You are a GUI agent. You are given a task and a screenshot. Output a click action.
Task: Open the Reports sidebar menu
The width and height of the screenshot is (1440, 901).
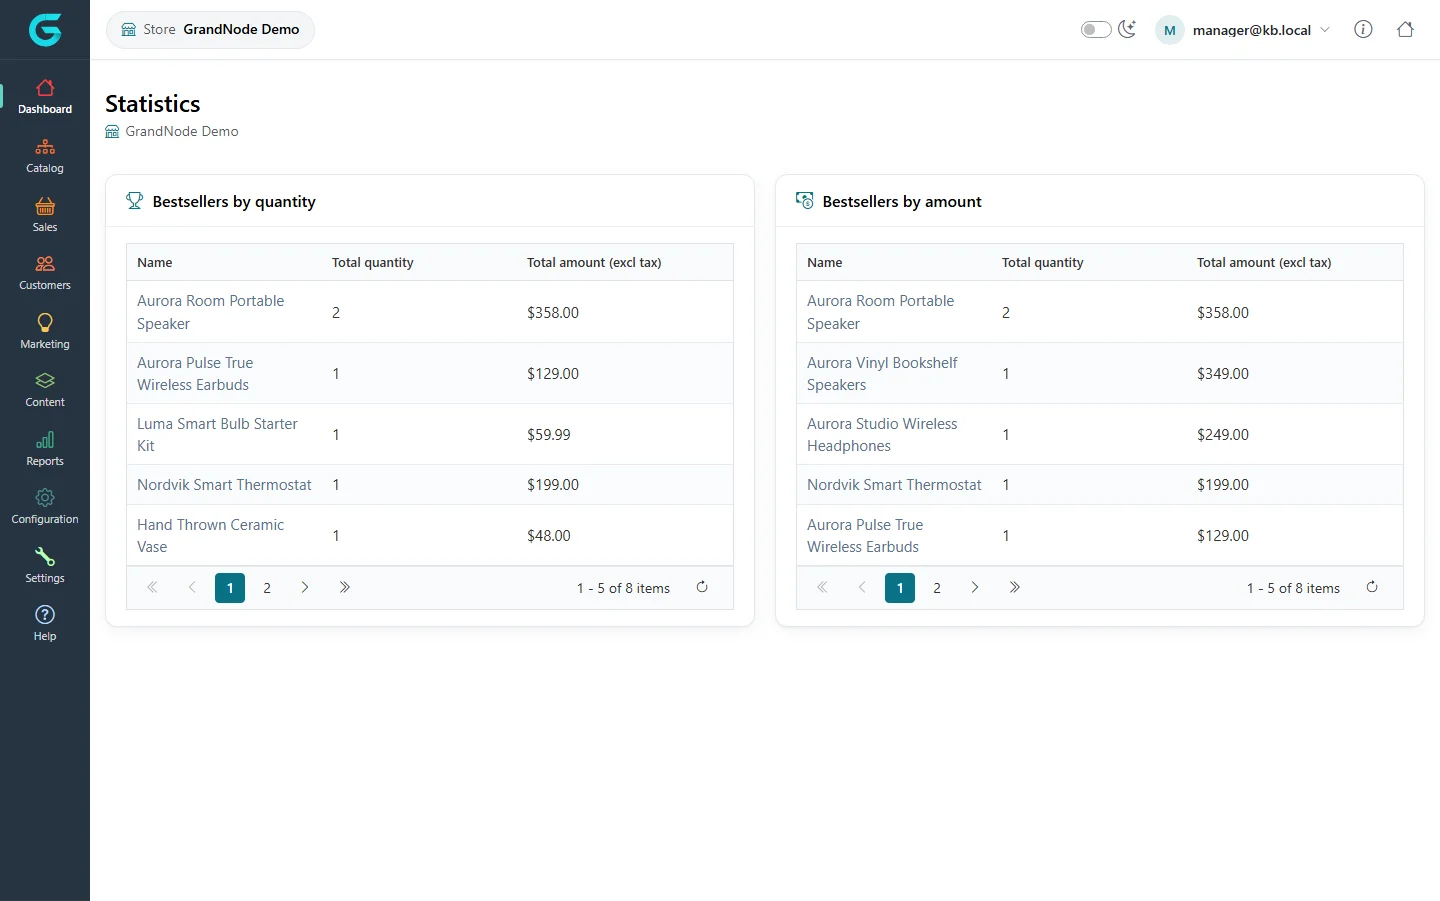click(x=45, y=449)
